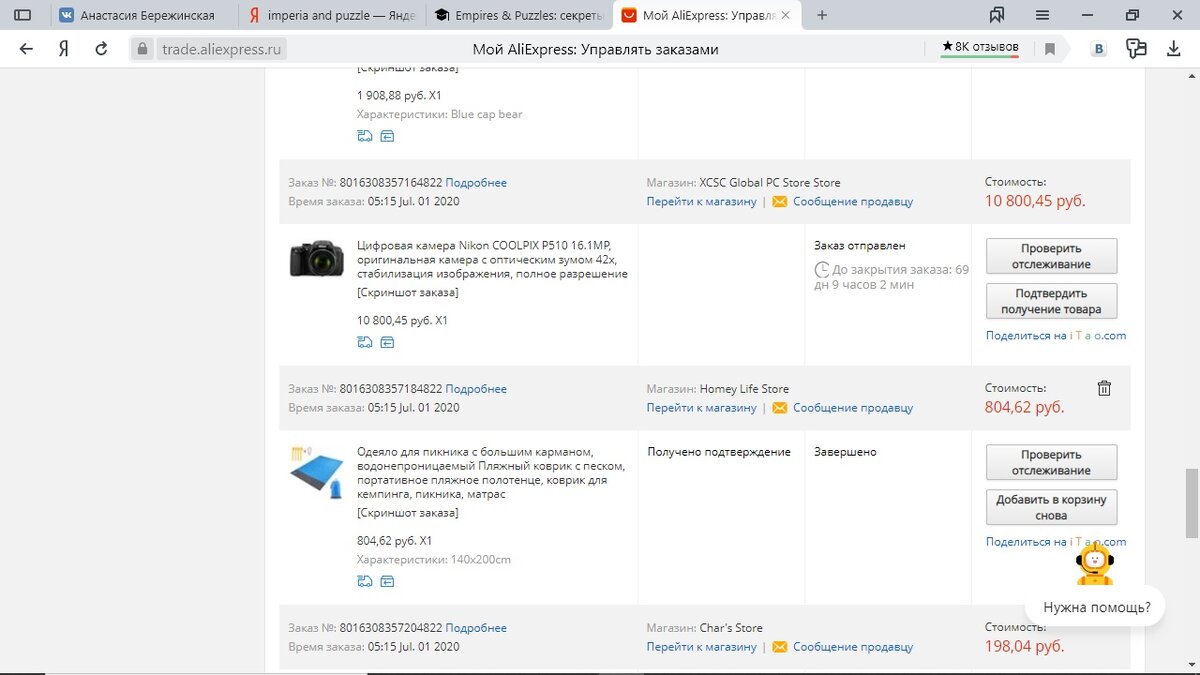Image resolution: width=1200 pixels, height=675 pixels.
Task: Bookmark this page with the flag icon
Action: [1050, 49]
